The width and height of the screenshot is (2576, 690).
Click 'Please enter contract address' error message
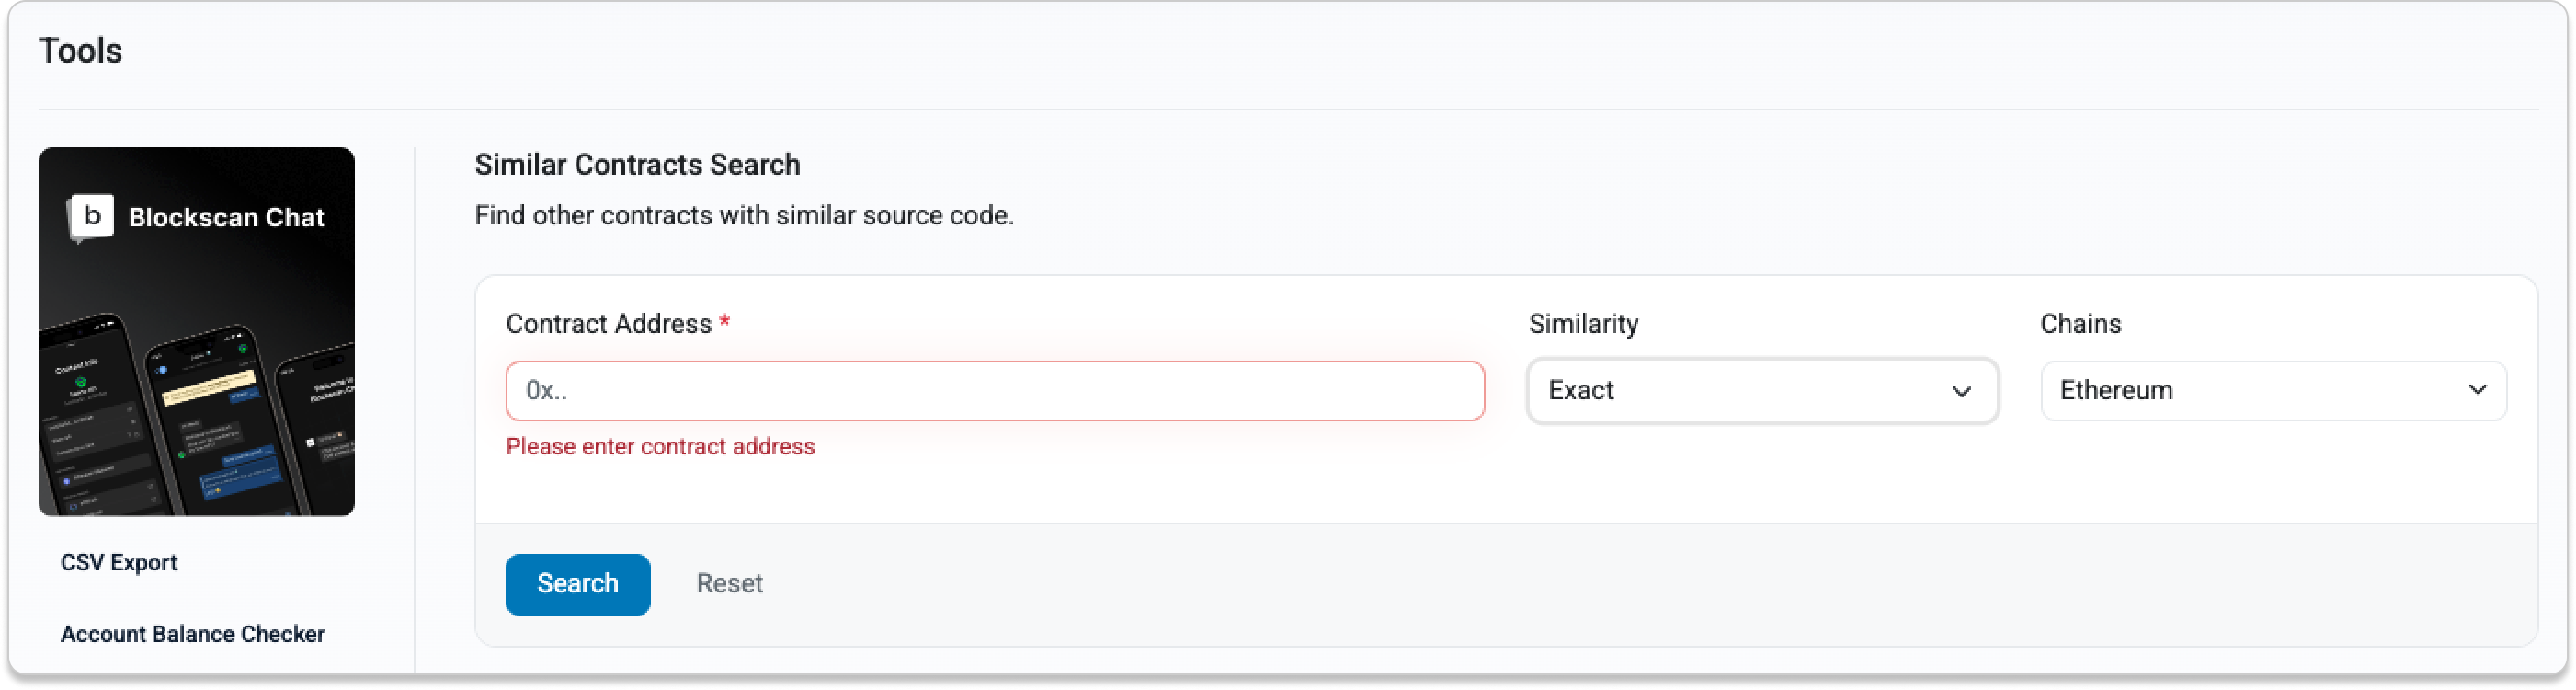point(660,447)
